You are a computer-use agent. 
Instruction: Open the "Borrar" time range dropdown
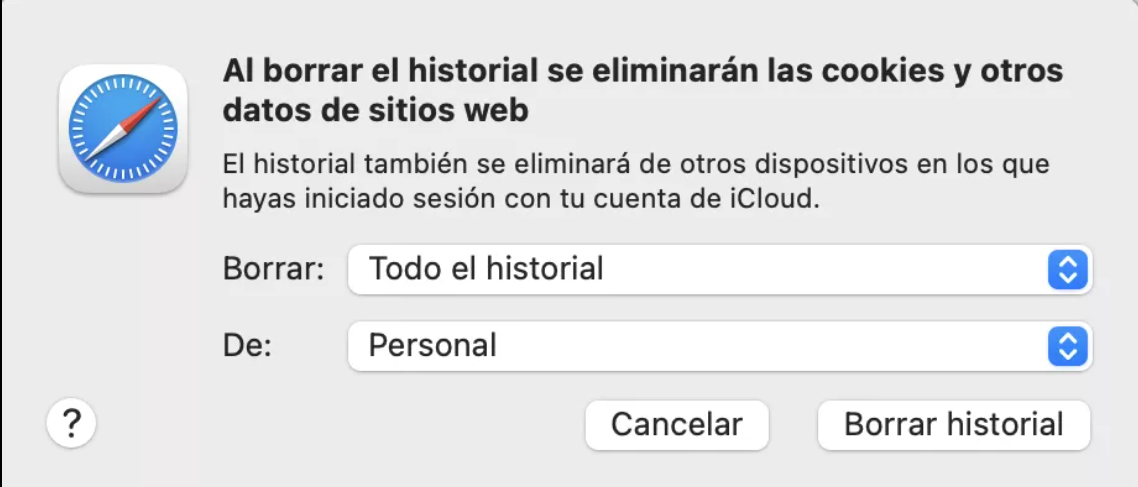coord(719,269)
